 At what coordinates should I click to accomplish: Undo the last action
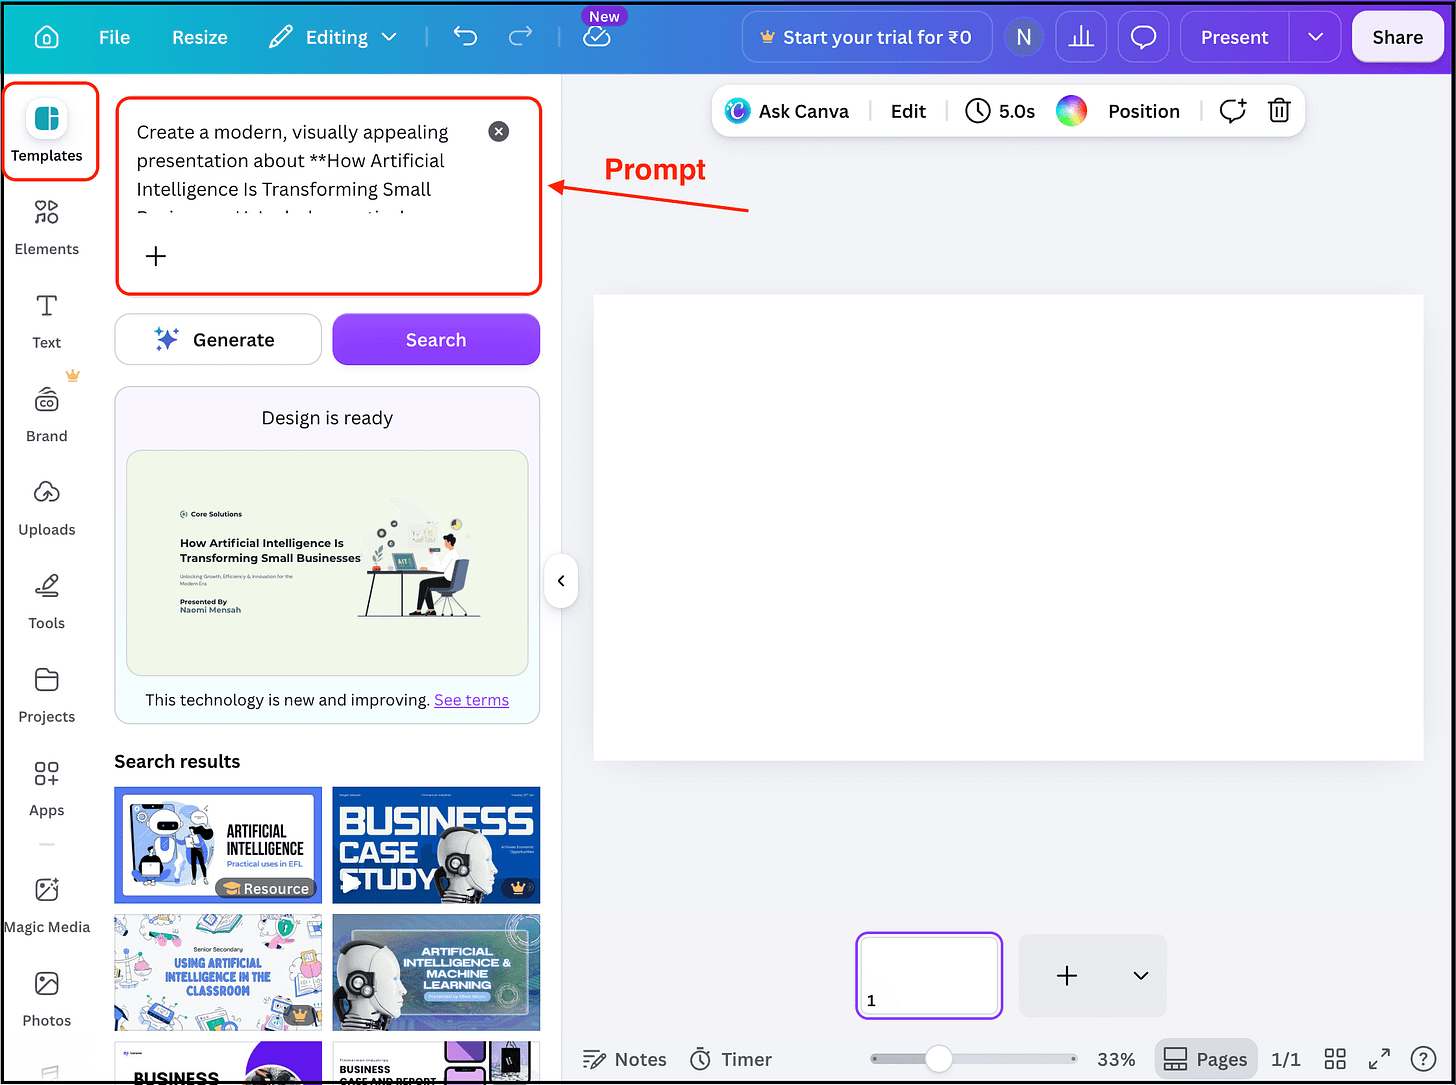click(x=465, y=37)
